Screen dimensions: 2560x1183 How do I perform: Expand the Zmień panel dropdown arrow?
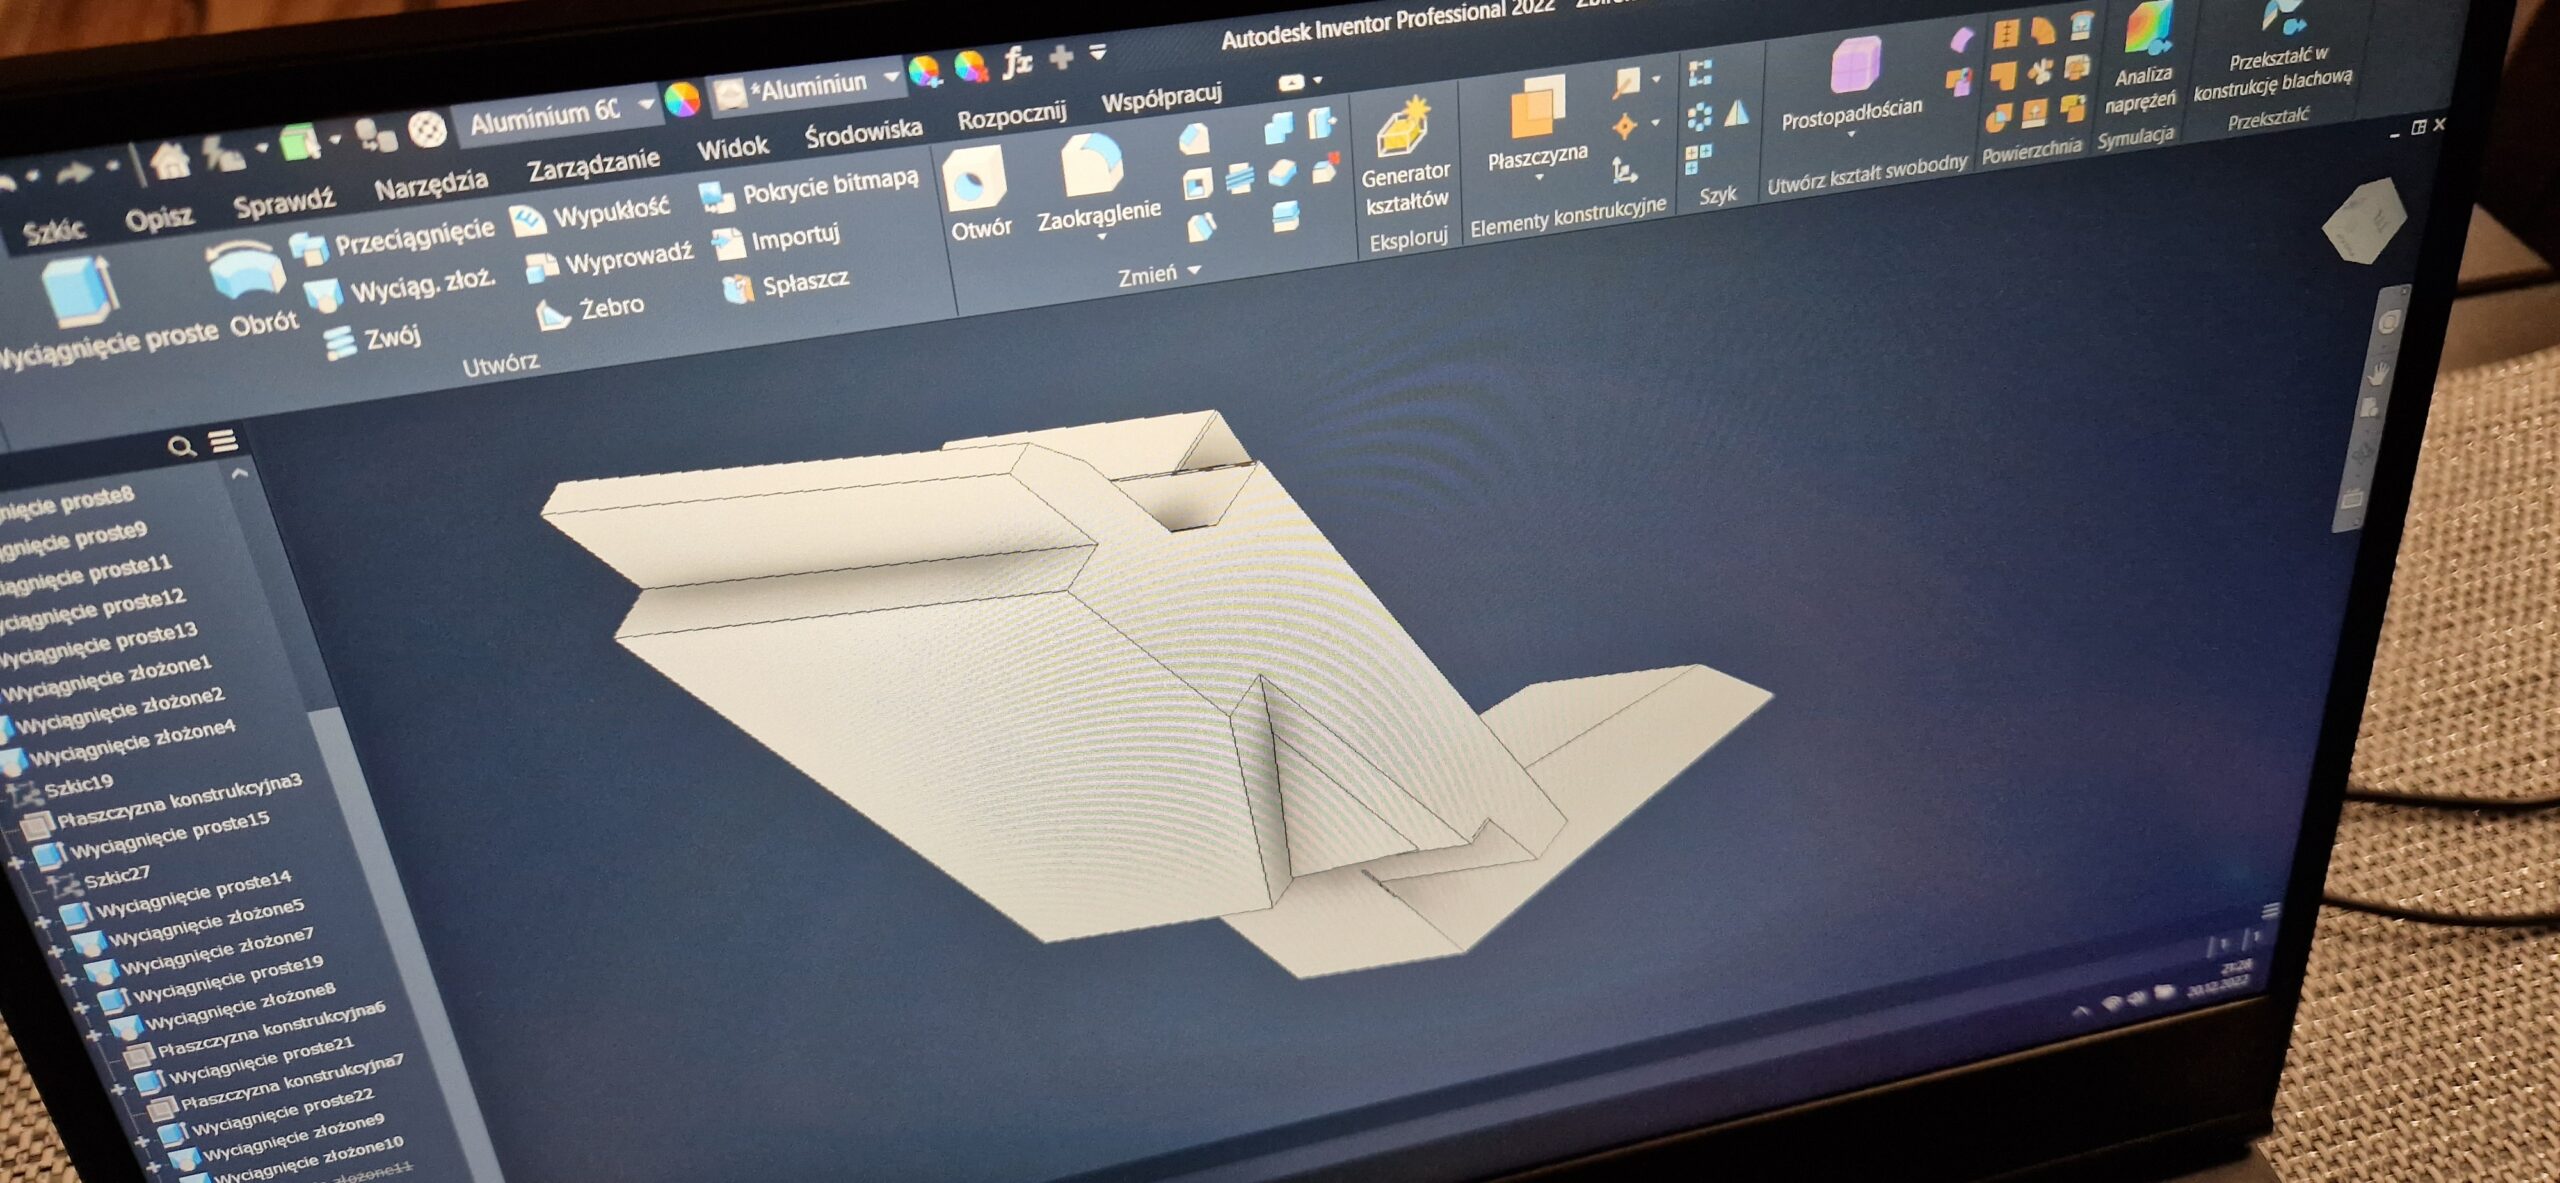pos(1194,270)
